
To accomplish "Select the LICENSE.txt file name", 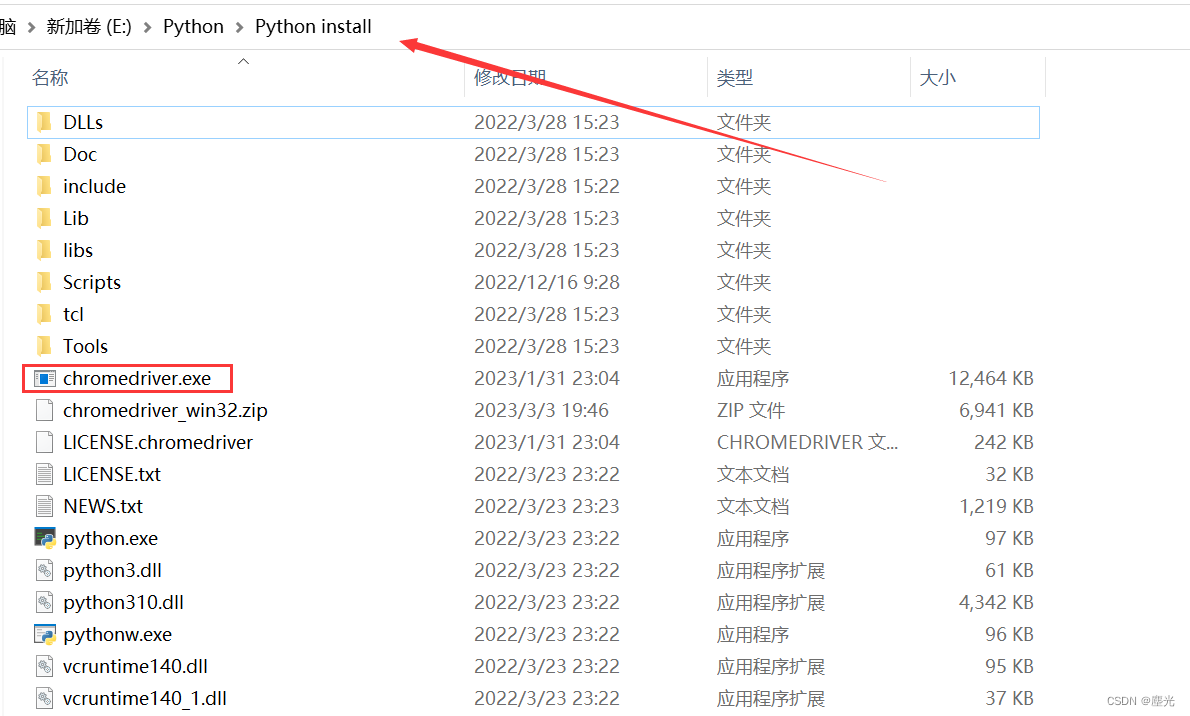I will (x=112, y=474).
